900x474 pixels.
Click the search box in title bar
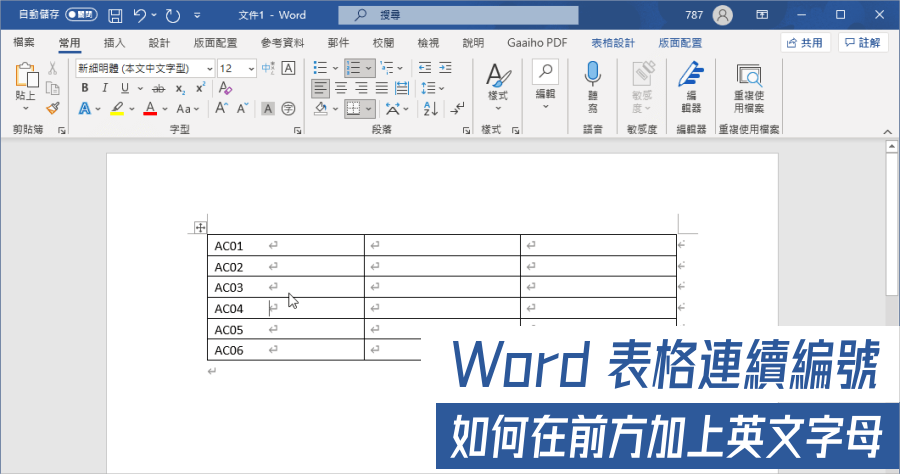point(458,15)
